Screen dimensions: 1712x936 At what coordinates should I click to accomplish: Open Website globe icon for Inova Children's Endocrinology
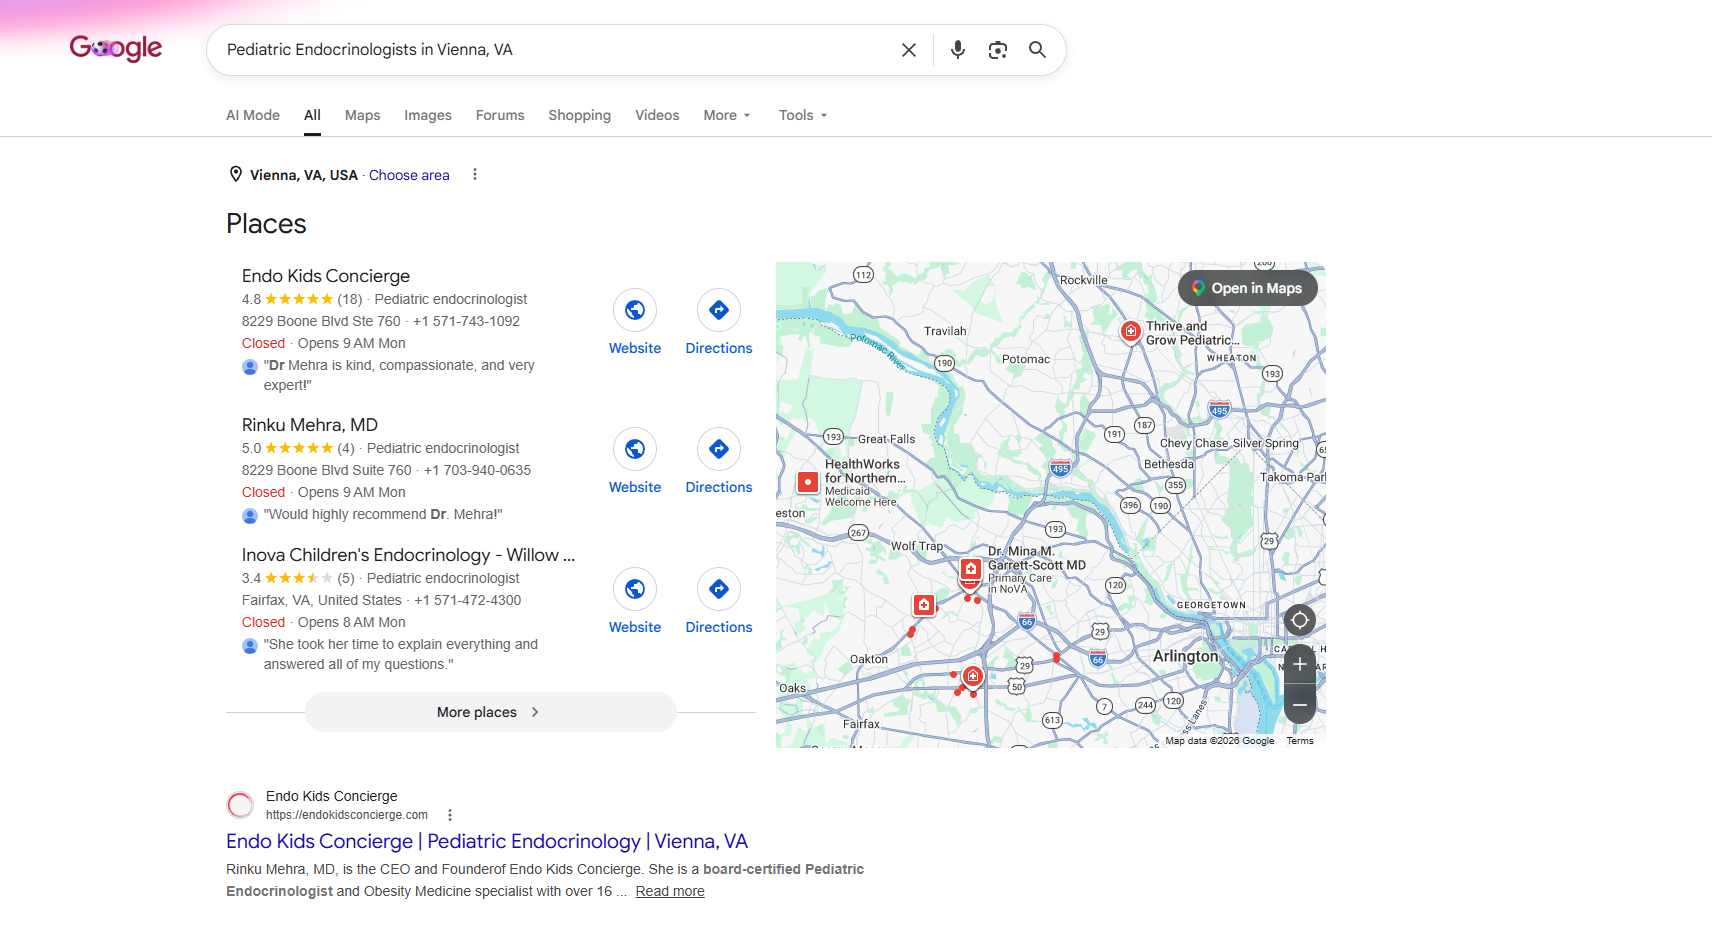point(635,589)
